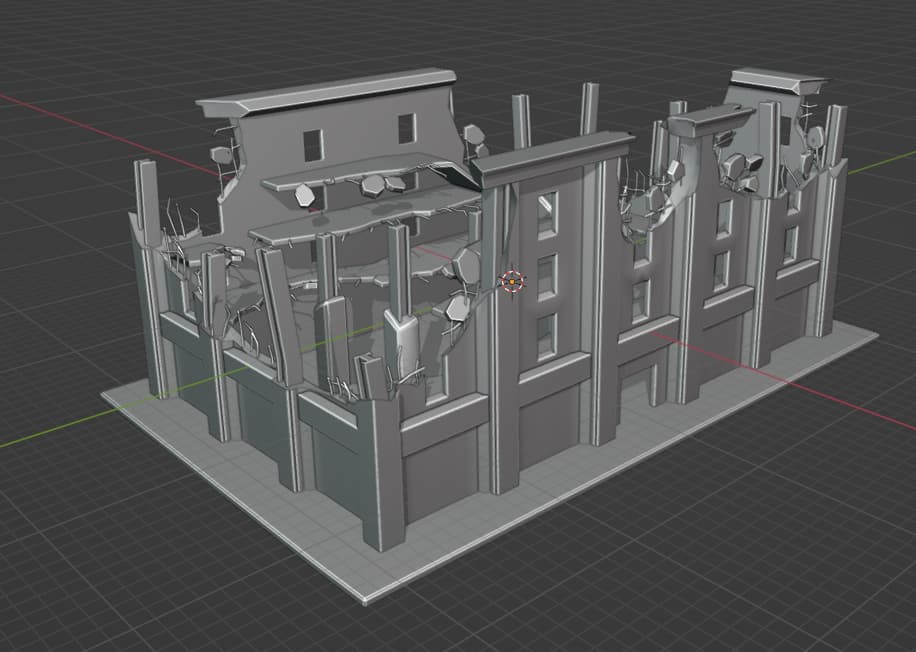Select the flat base plate under the ruins
916x652 pixels.
[x=490, y=462]
